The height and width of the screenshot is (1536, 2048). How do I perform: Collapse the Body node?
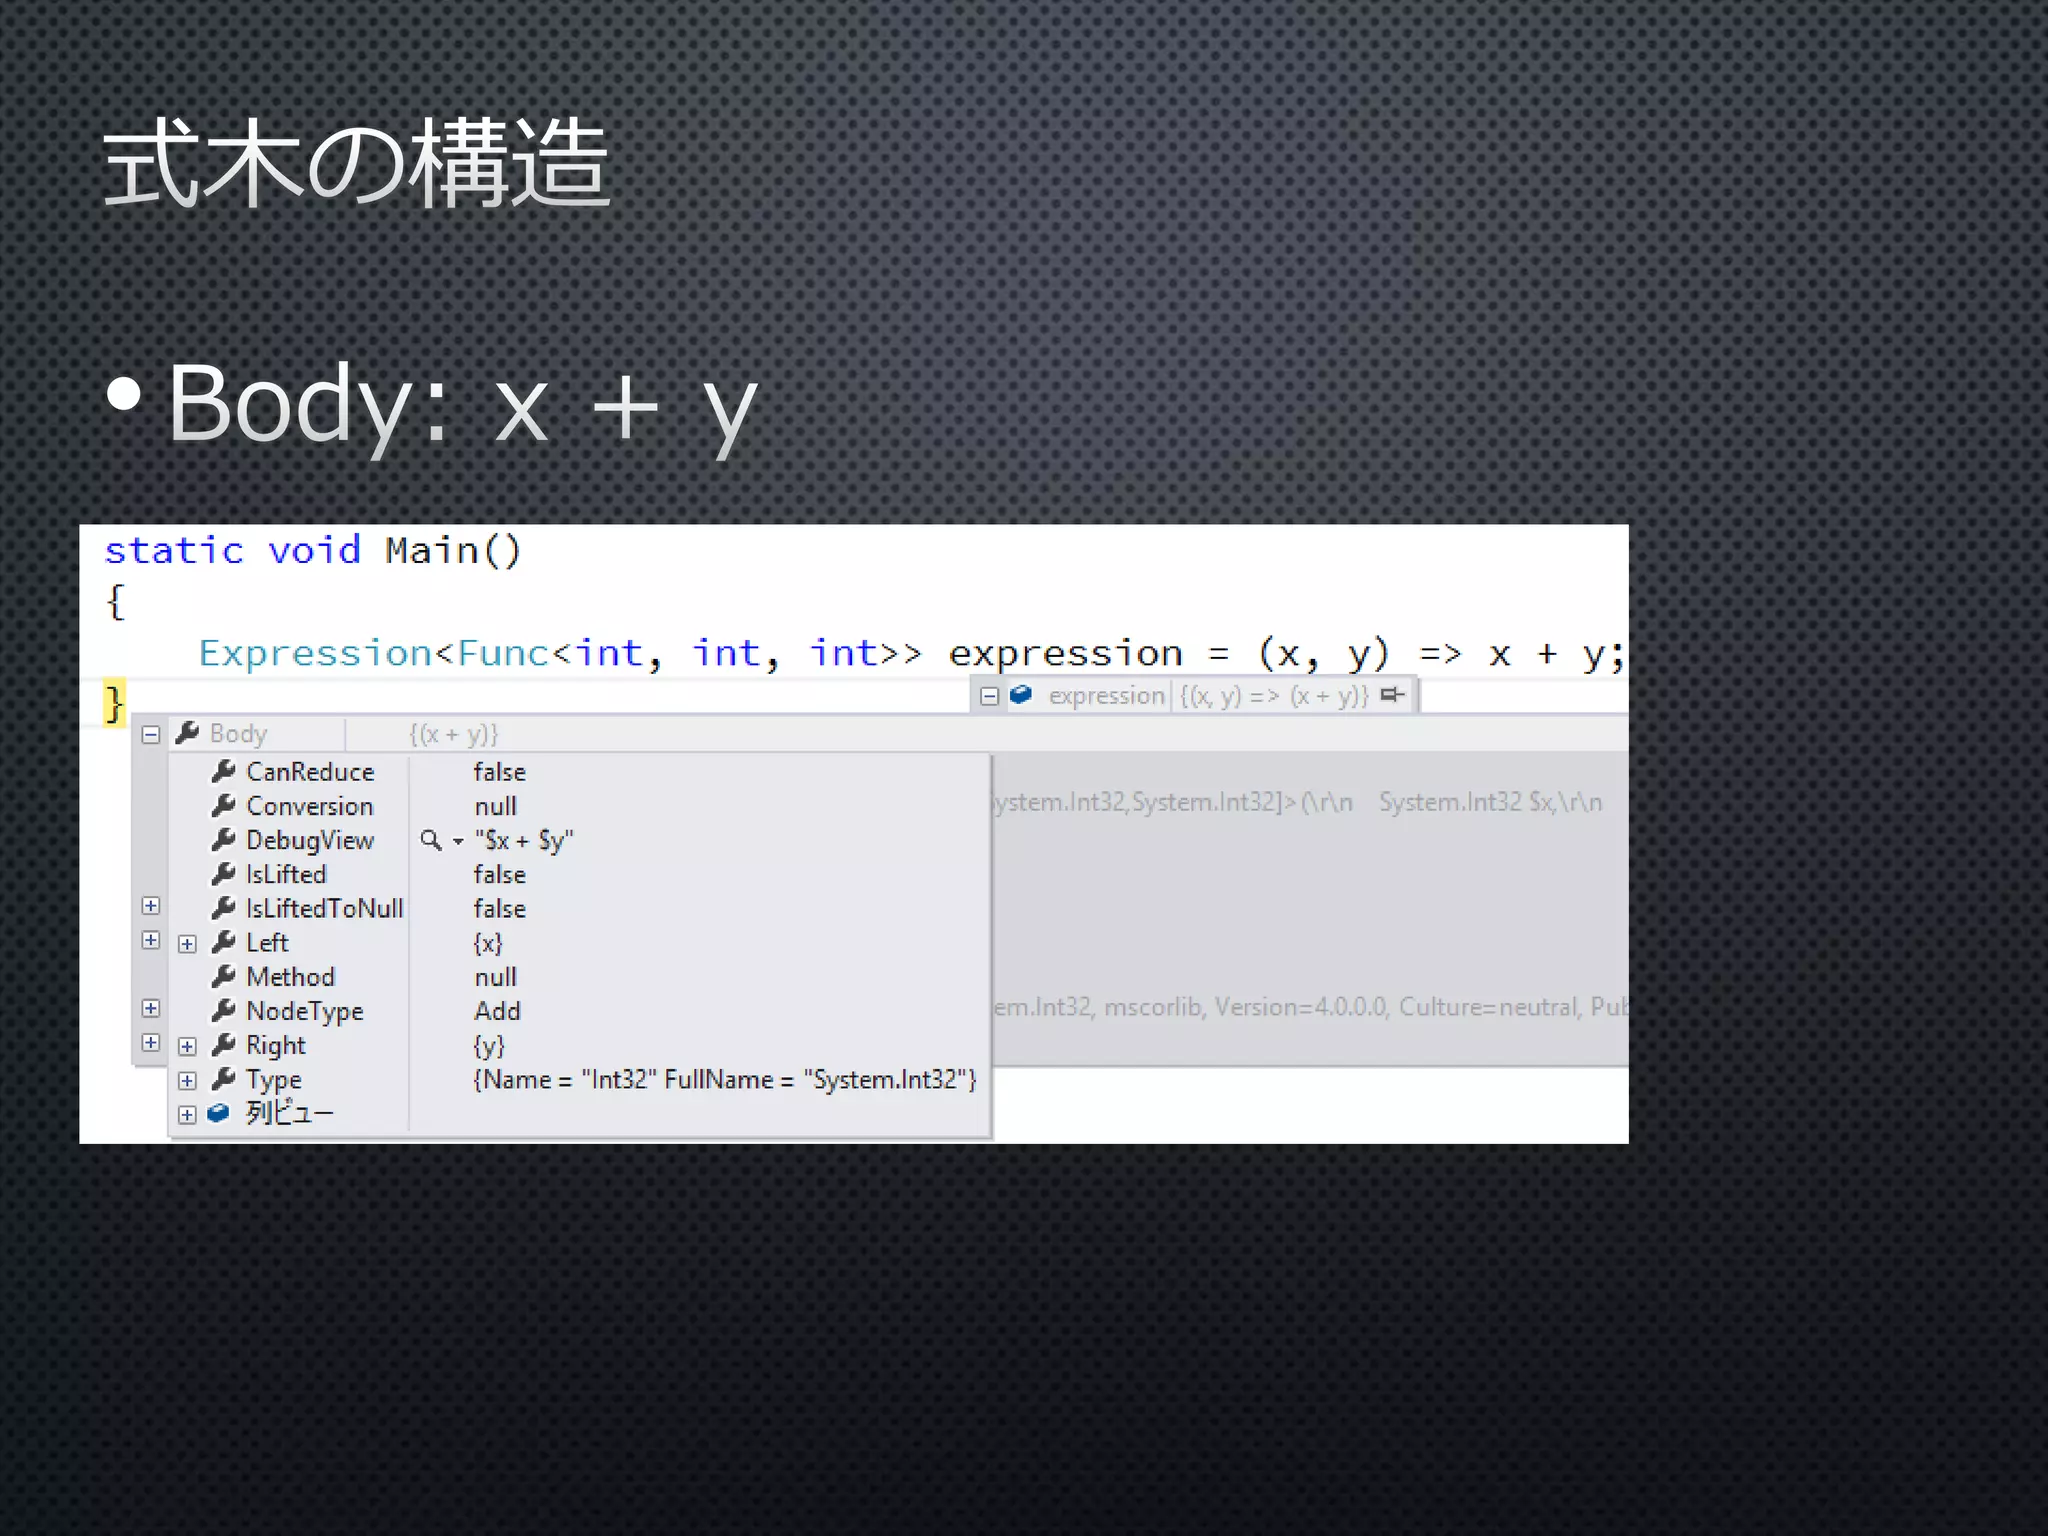pos(151,735)
